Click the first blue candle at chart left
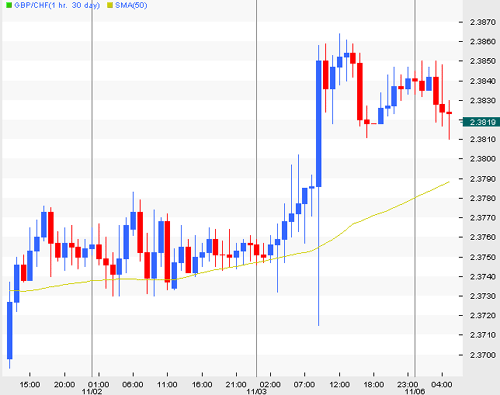Viewport: 500px width, 395px height. [x=10, y=330]
